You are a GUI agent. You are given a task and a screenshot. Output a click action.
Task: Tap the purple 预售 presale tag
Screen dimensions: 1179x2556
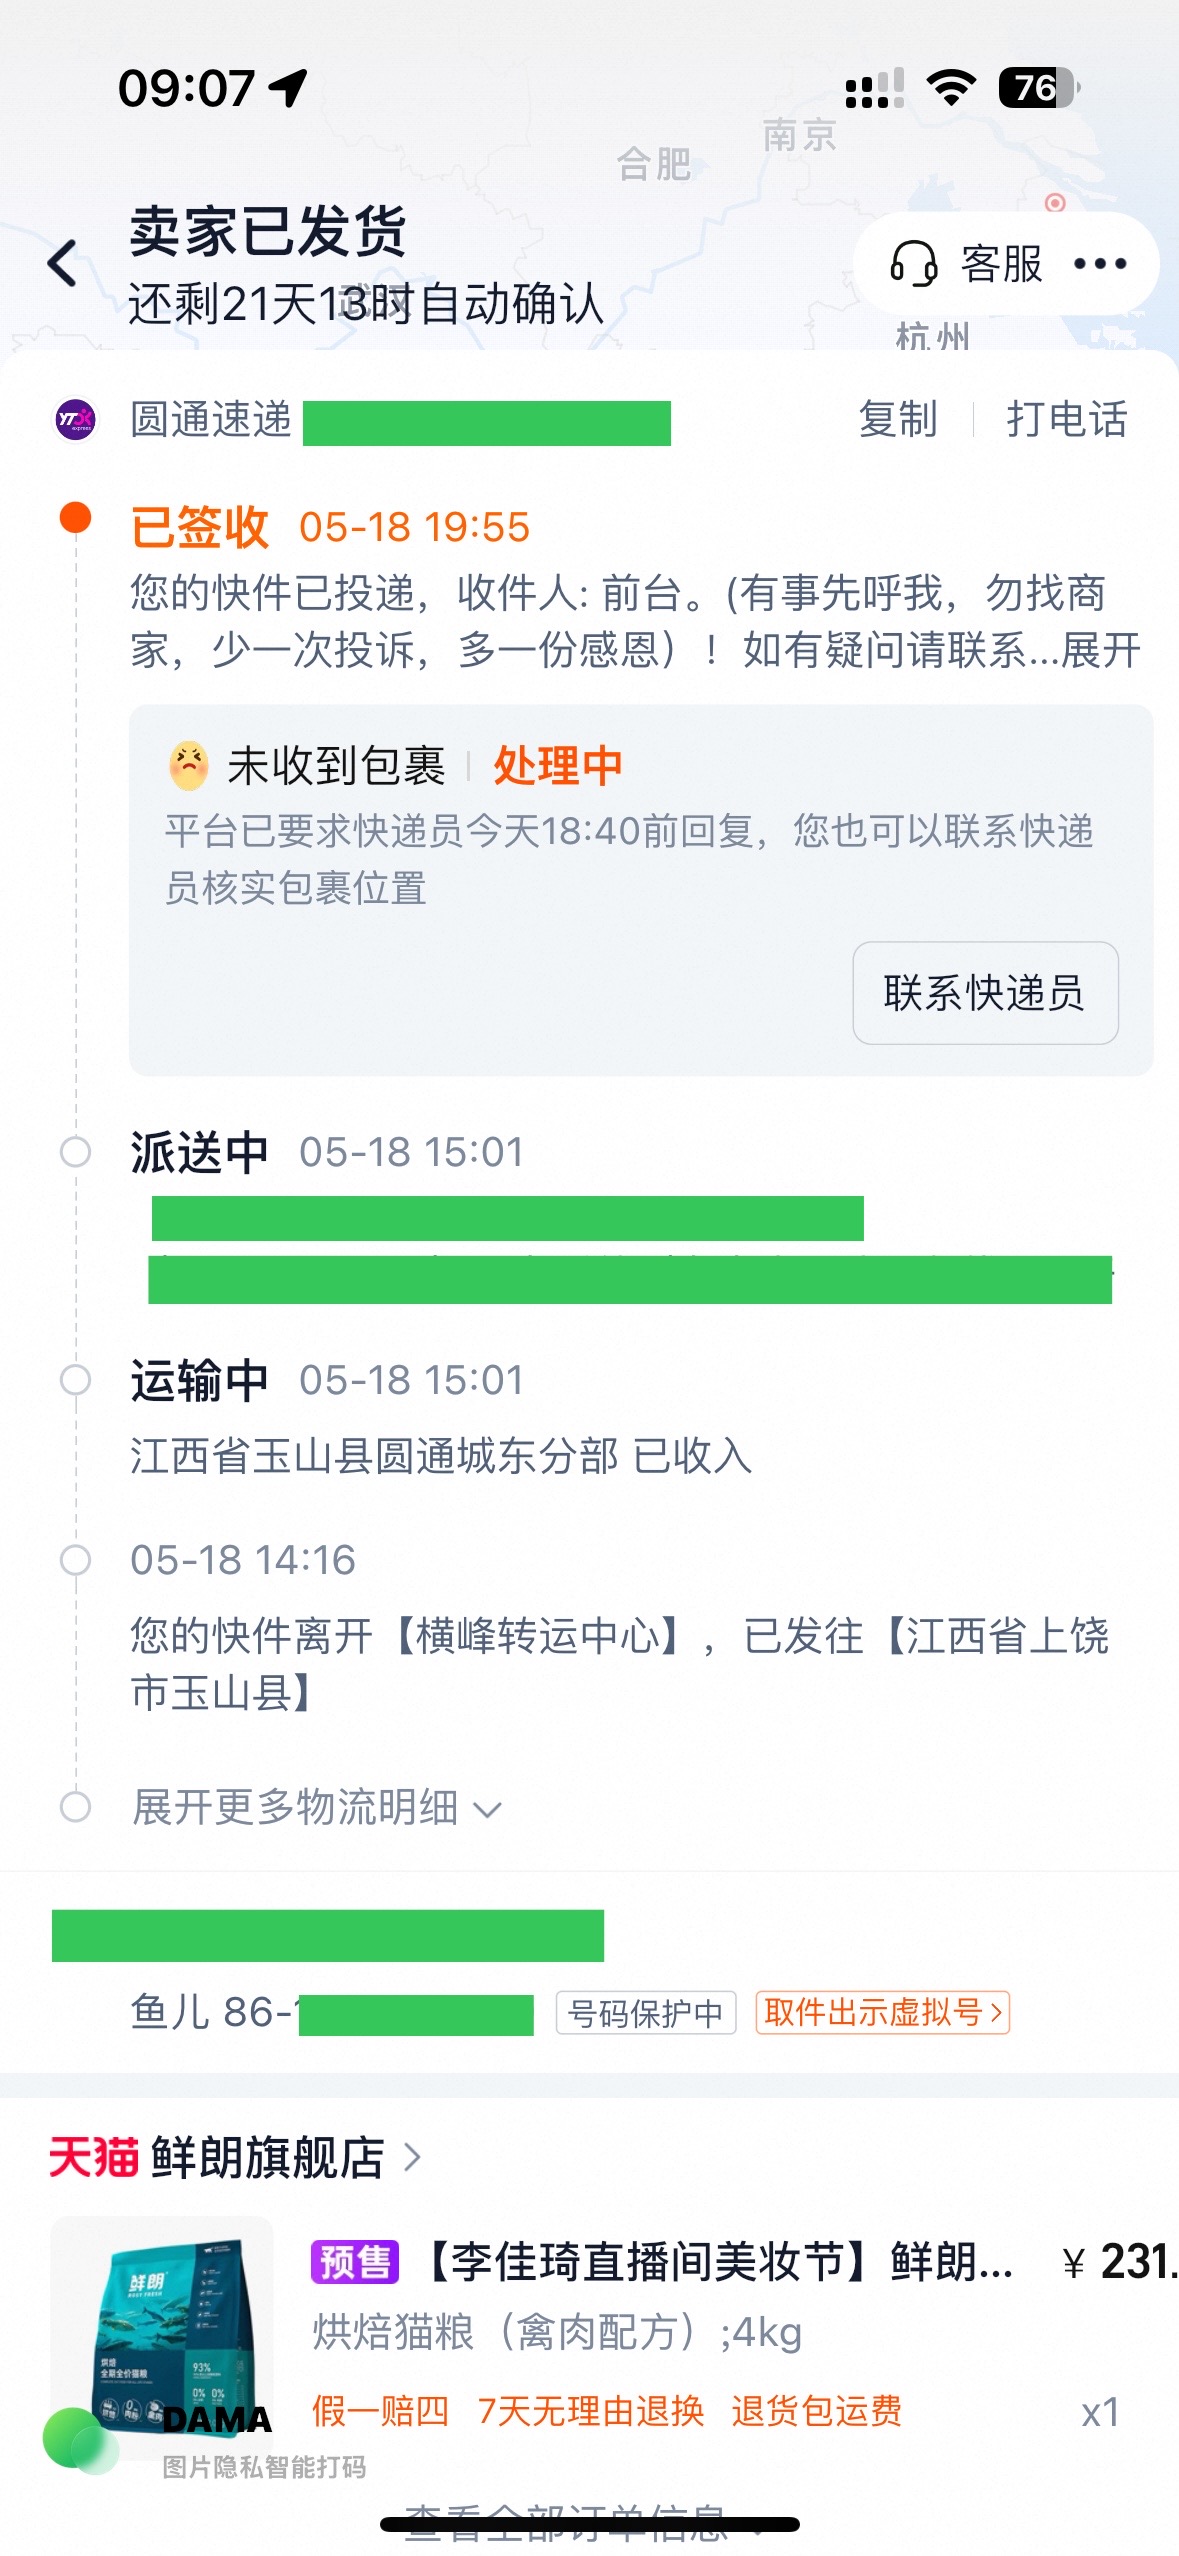(x=355, y=2262)
